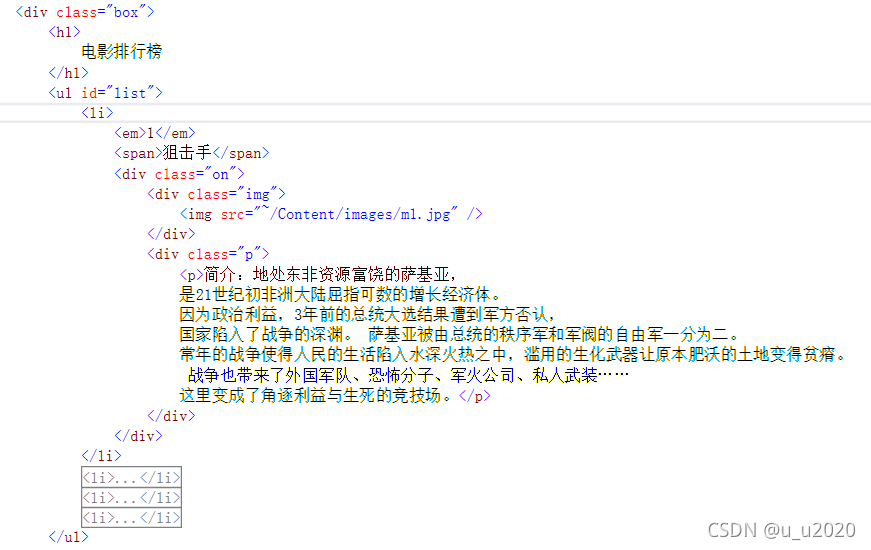The width and height of the screenshot is (871, 550).
Task: Click the <div class="p"> line
Action: click(x=208, y=254)
